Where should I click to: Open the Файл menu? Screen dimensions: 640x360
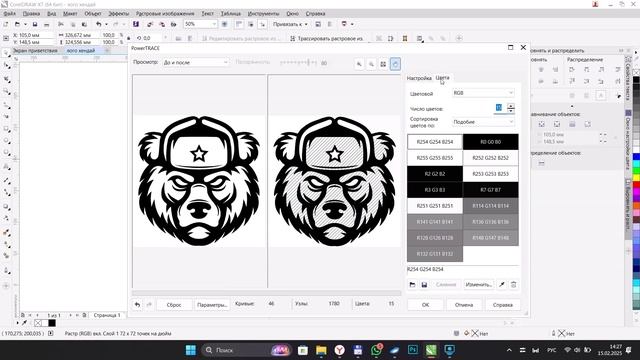[10, 13]
